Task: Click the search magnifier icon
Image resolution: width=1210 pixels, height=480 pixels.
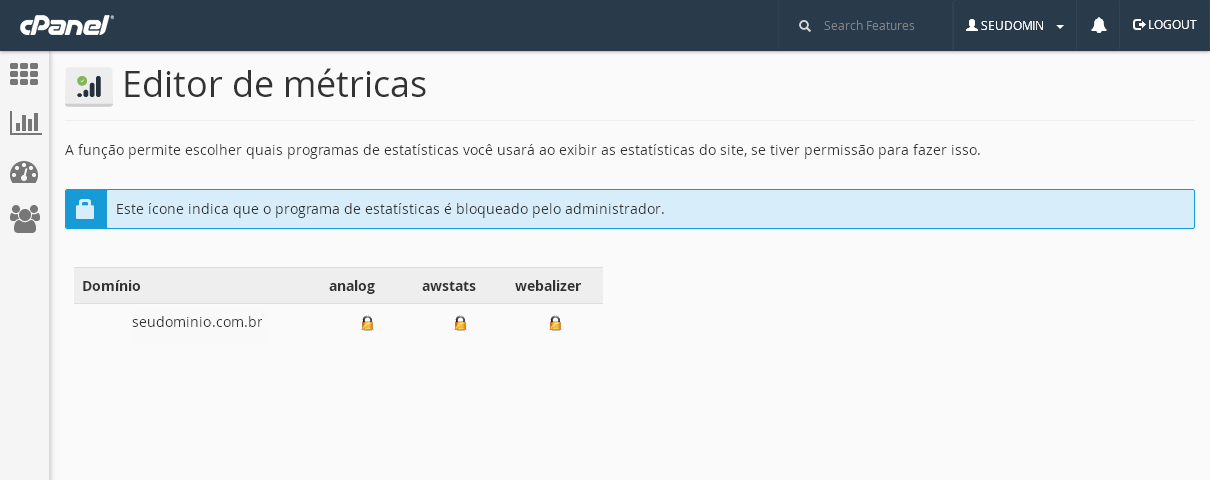Action: point(805,26)
